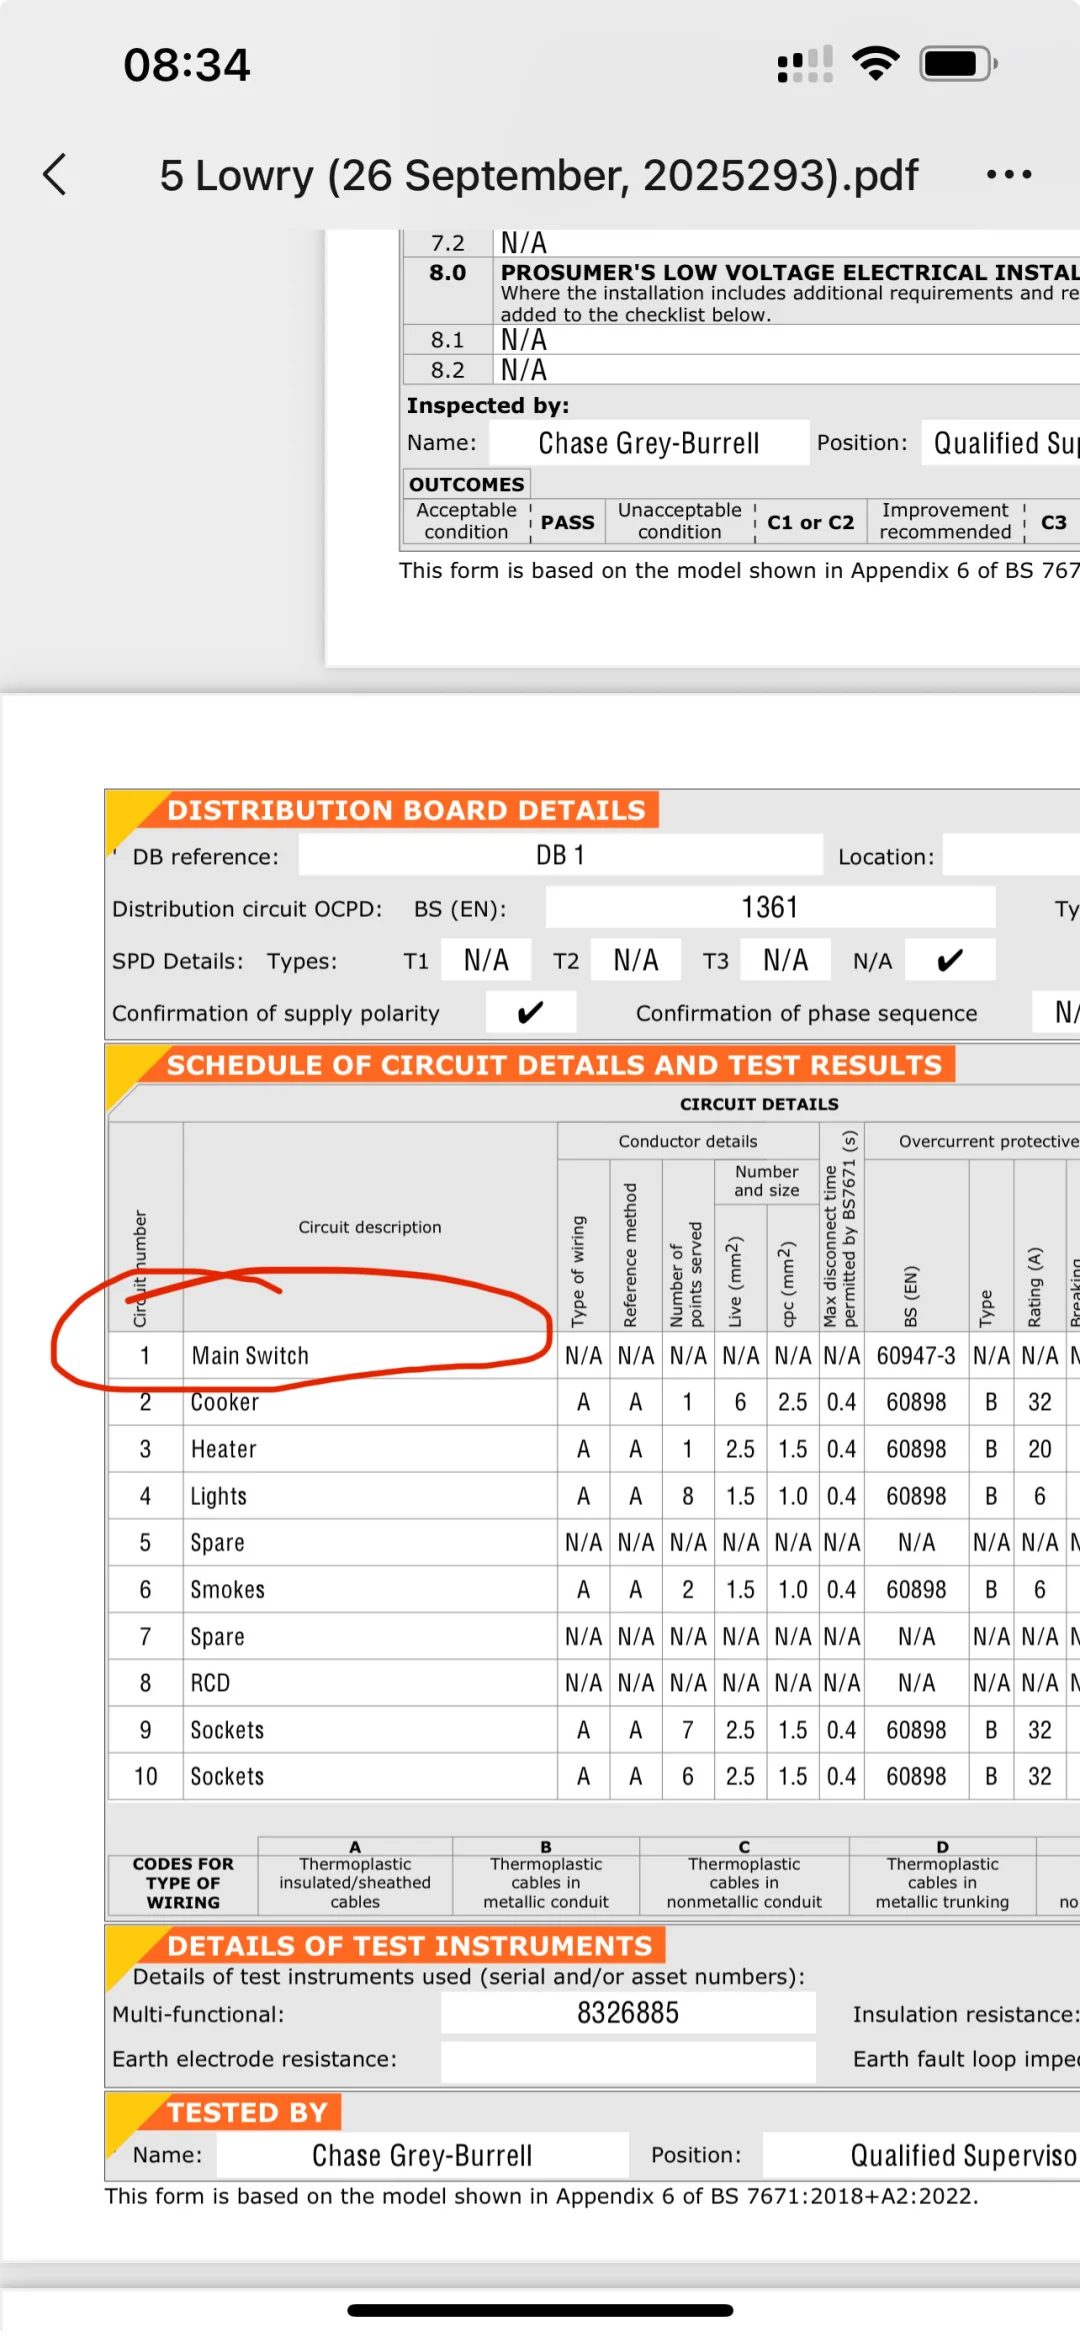Viewport: 1080px width, 2337px height.
Task: Tap the iOS home indicator bar
Action: coord(540,2310)
